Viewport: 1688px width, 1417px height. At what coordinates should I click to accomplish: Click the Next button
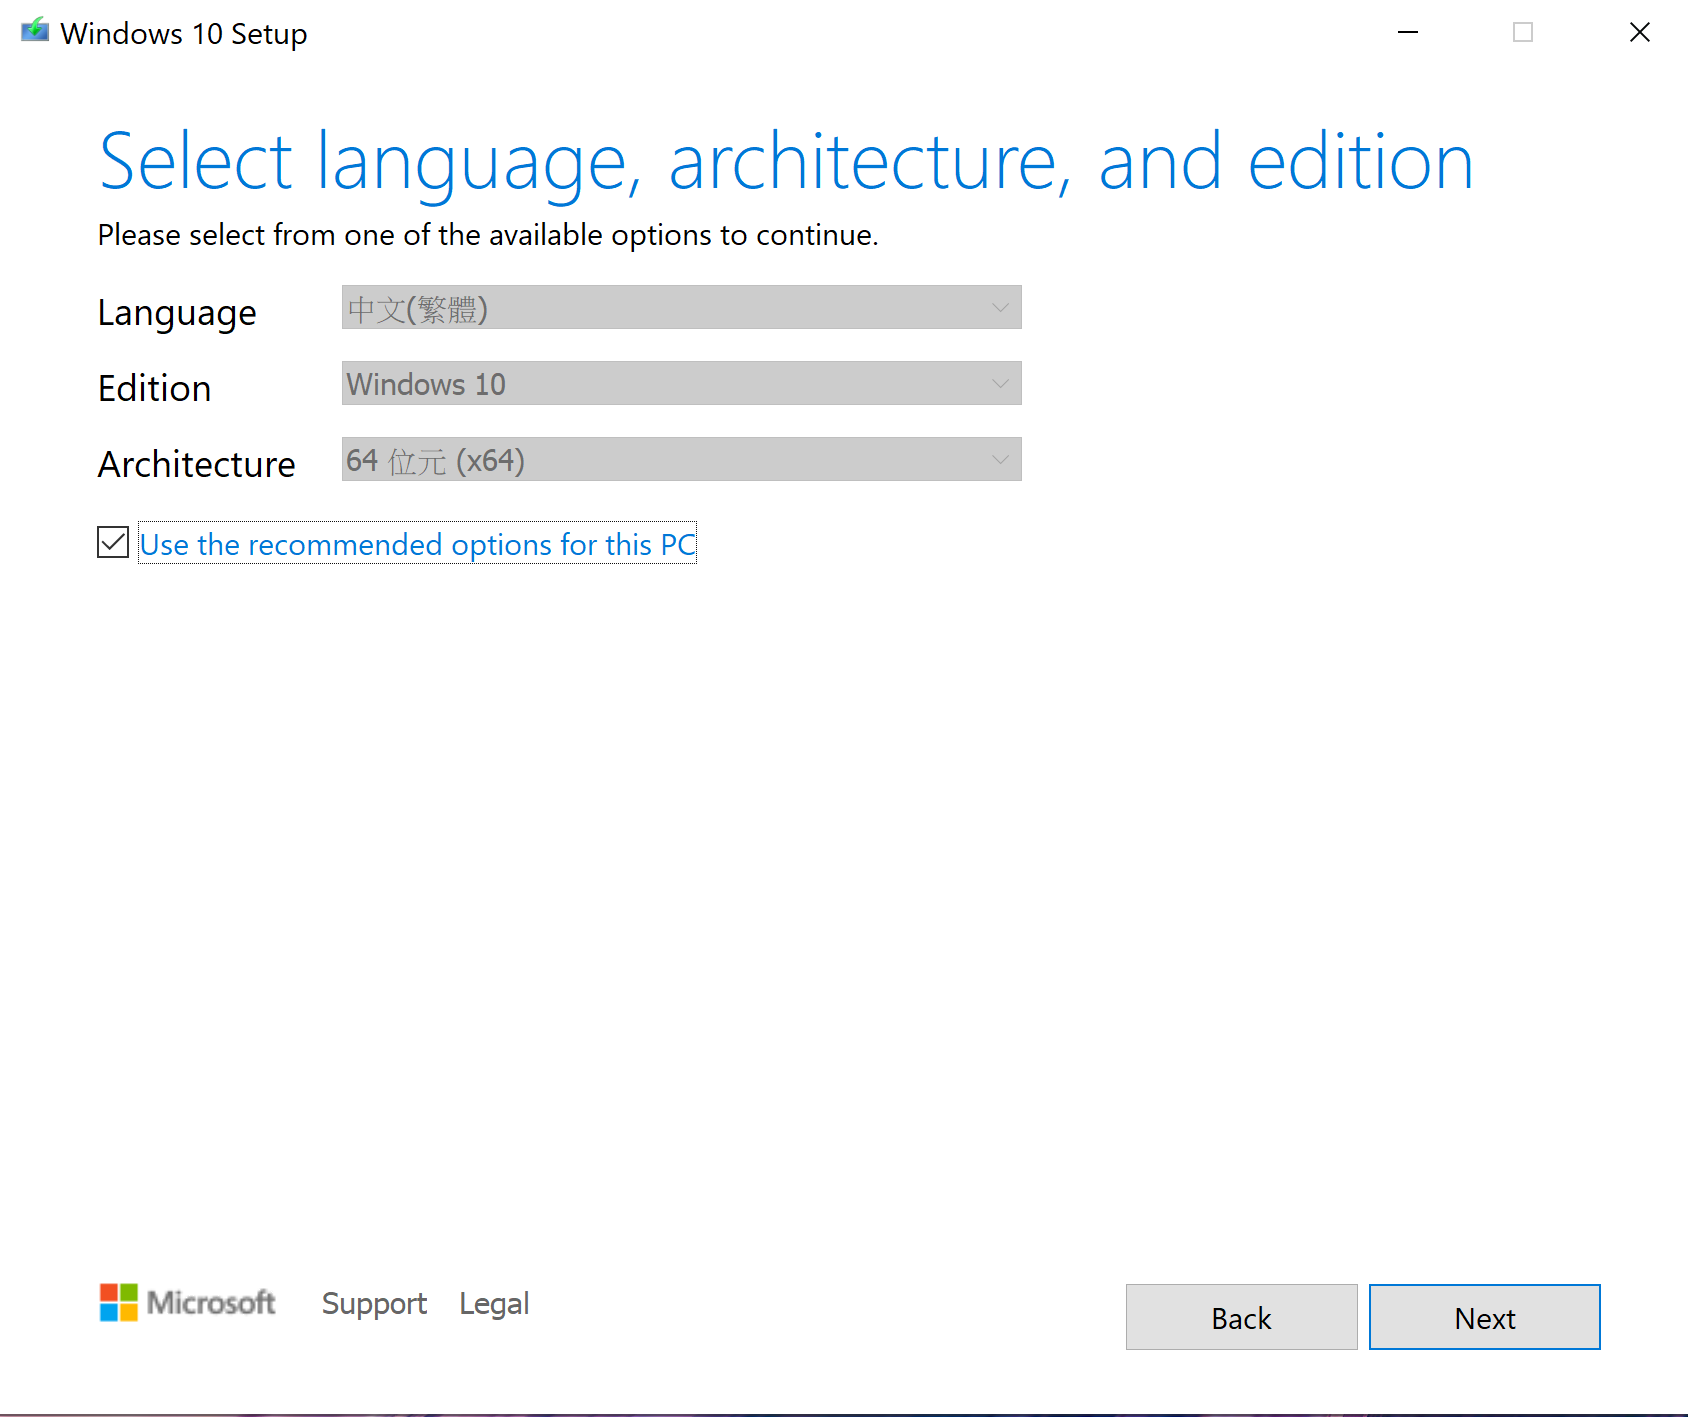coord(1484,1318)
